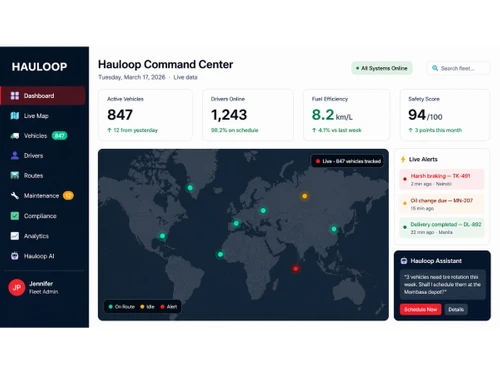Viewport: 500px width, 375px height.
Task: Click the Safety Score 94/100 card
Action: click(445, 115)
